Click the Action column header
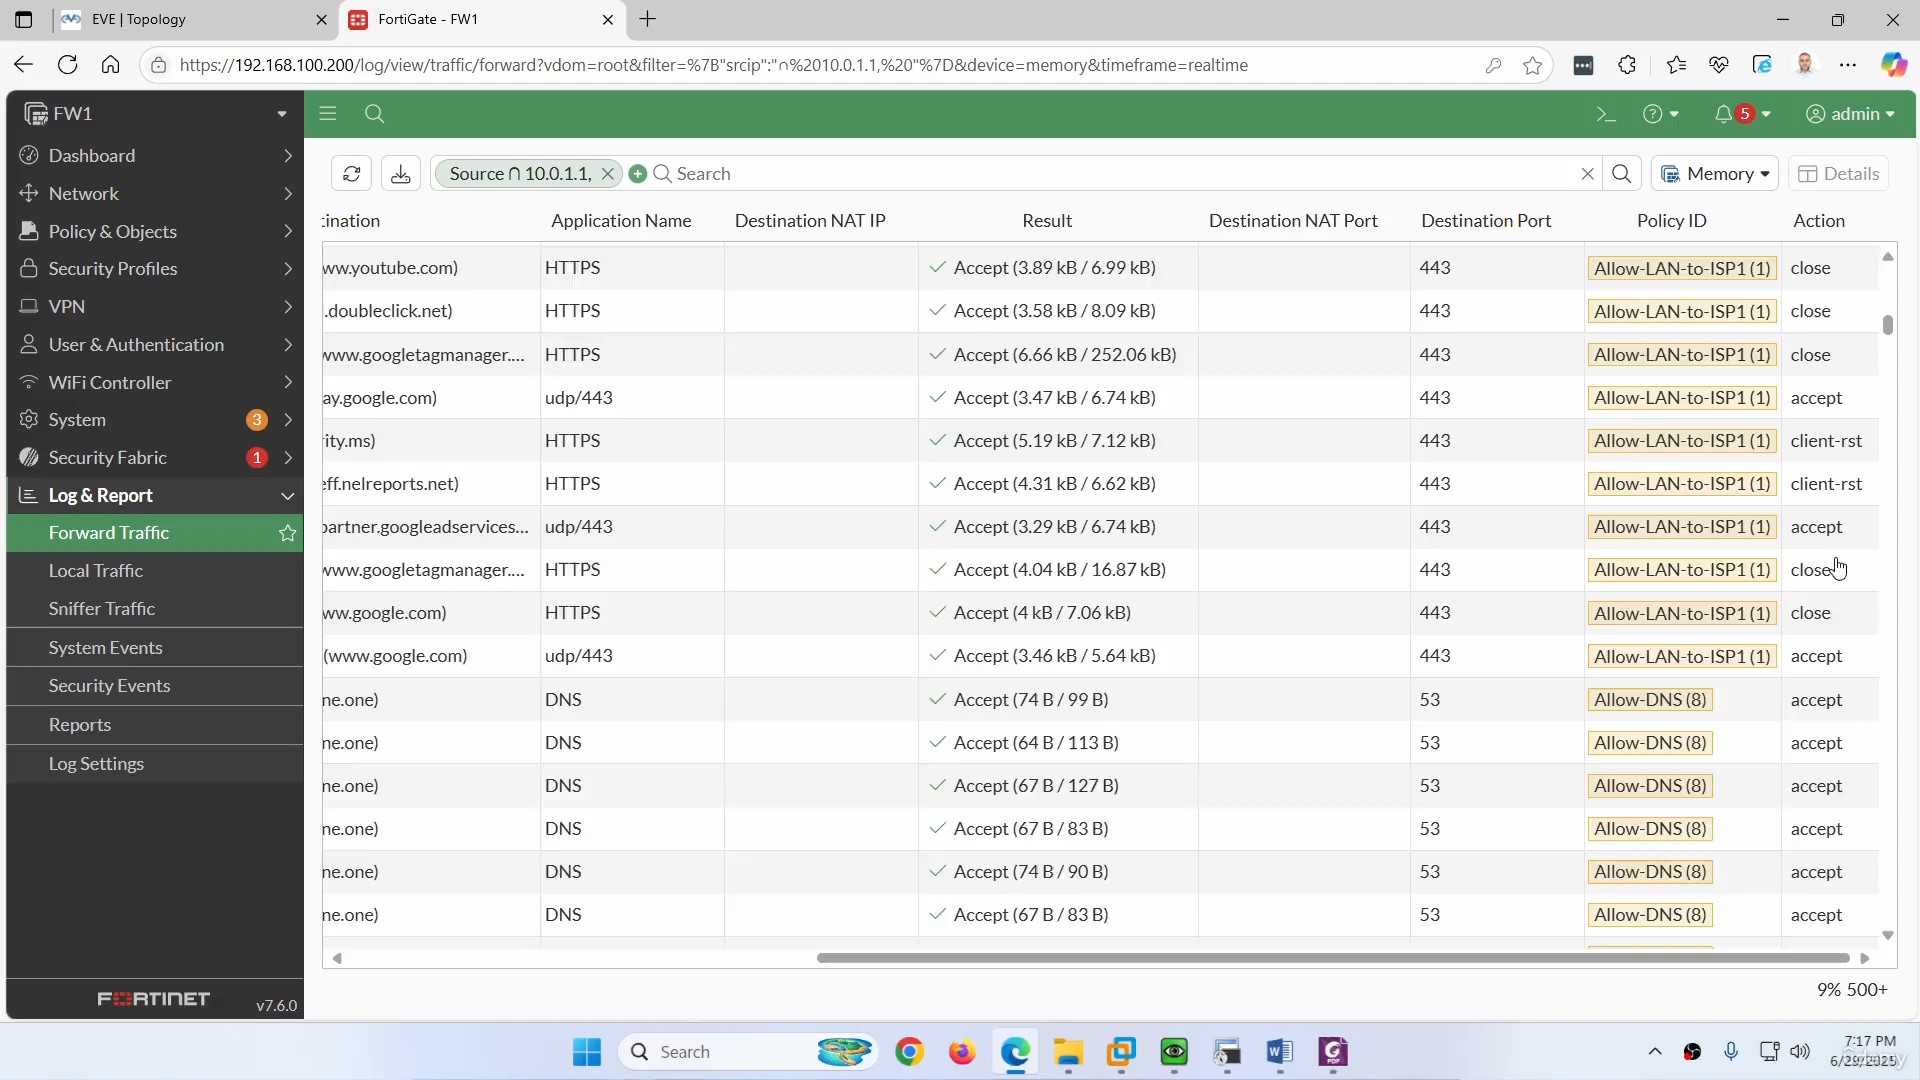The height and width of the screenshot is (1080, 1920). tap(1818, 221)
